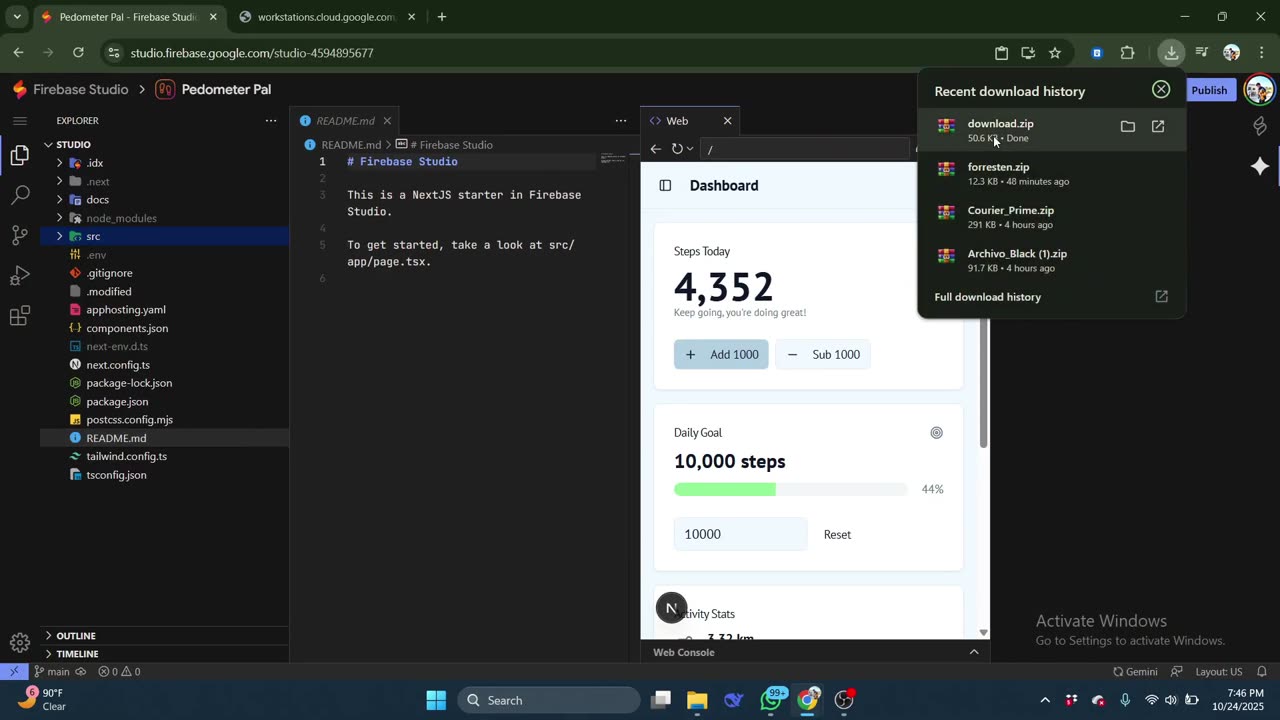This screenshot has width=1280, height=720.
Task: Go back in the web preview
Action: [656, 149]
